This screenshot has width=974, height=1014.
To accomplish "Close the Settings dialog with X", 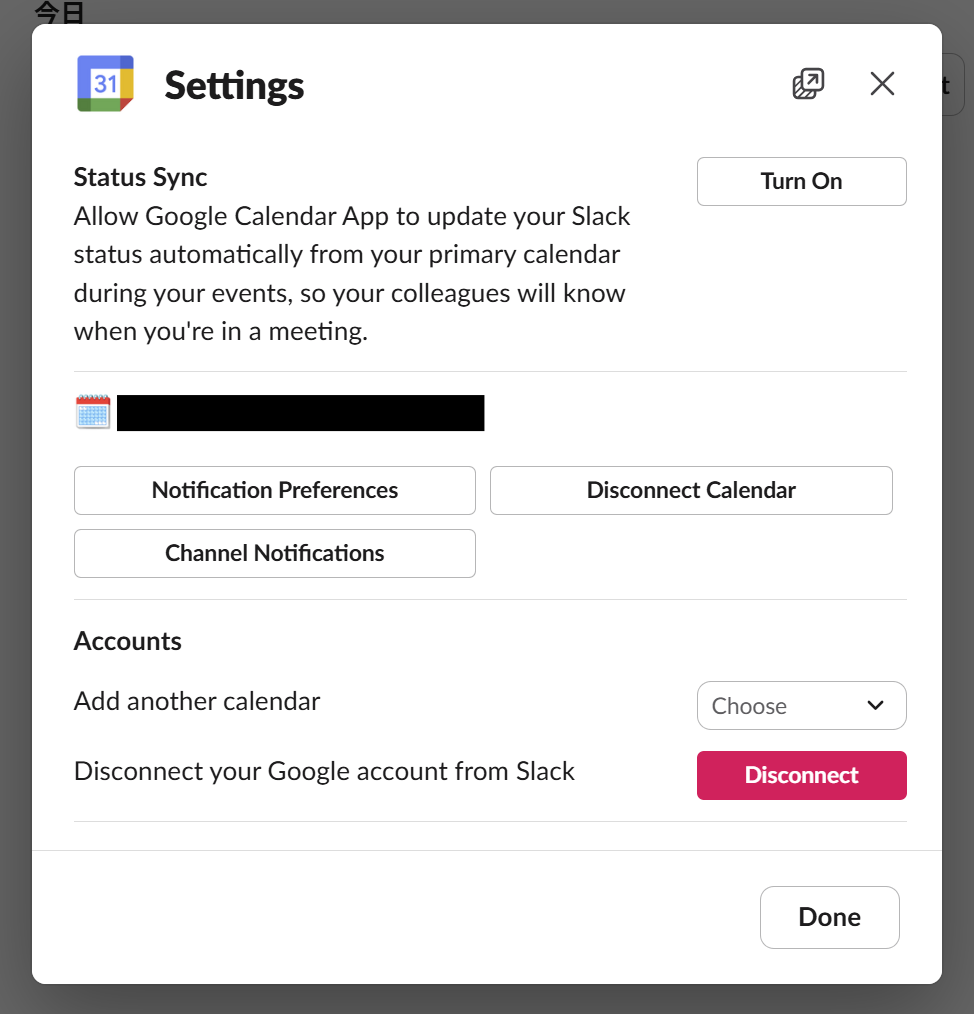I will (x=882, y=83).
